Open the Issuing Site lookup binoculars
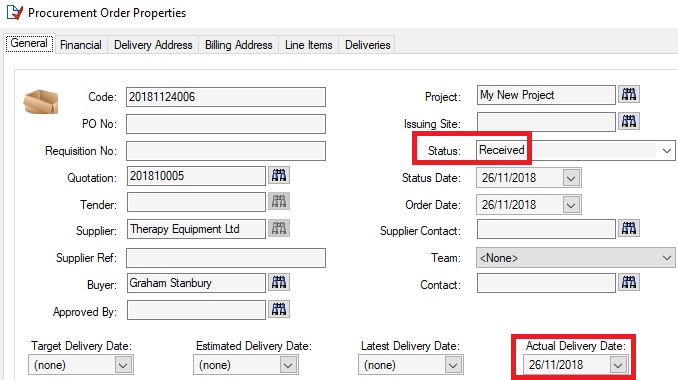The height and width of the screenshot is (380, 678). point(629,121)
